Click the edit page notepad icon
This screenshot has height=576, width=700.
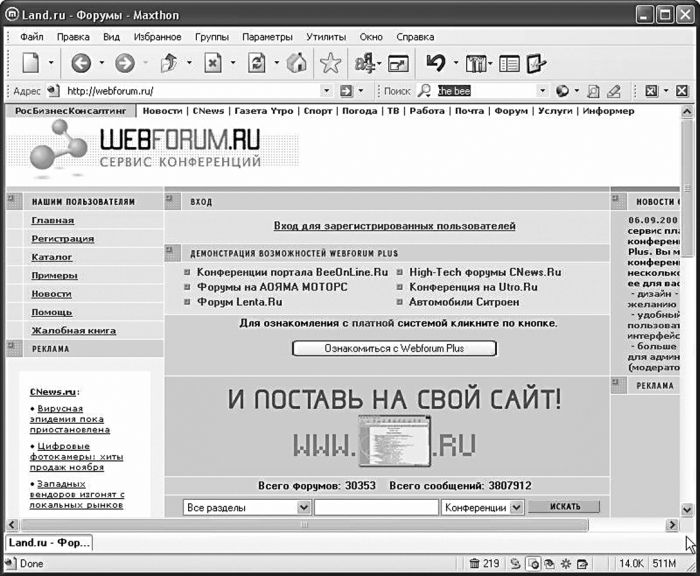tap(536, 63)
